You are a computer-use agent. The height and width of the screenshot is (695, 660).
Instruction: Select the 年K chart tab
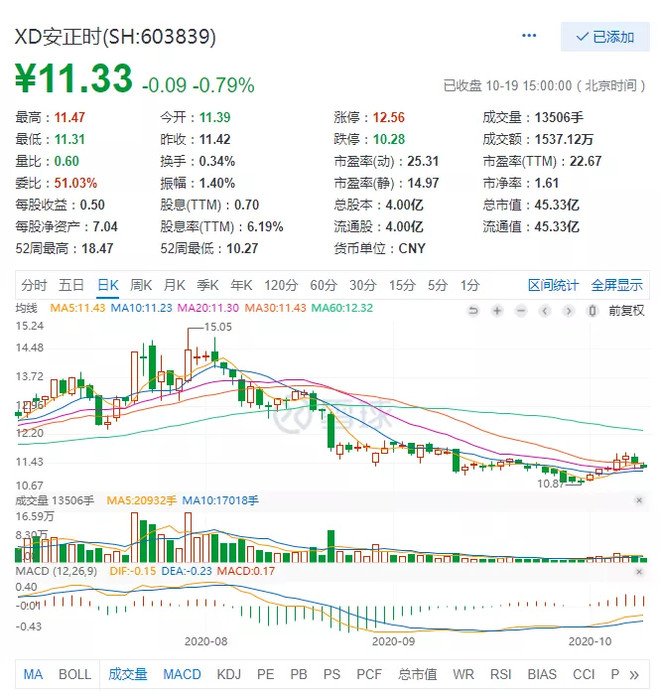pyautogui.click(x=241, y=285)
